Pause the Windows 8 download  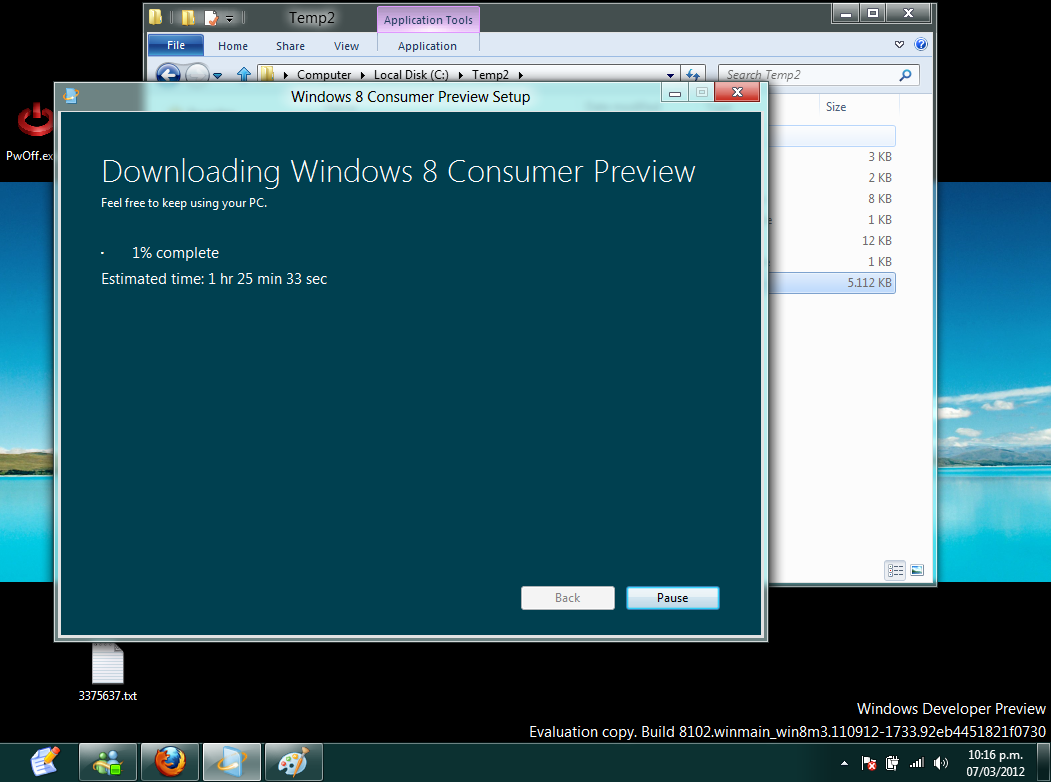point(672,597)
